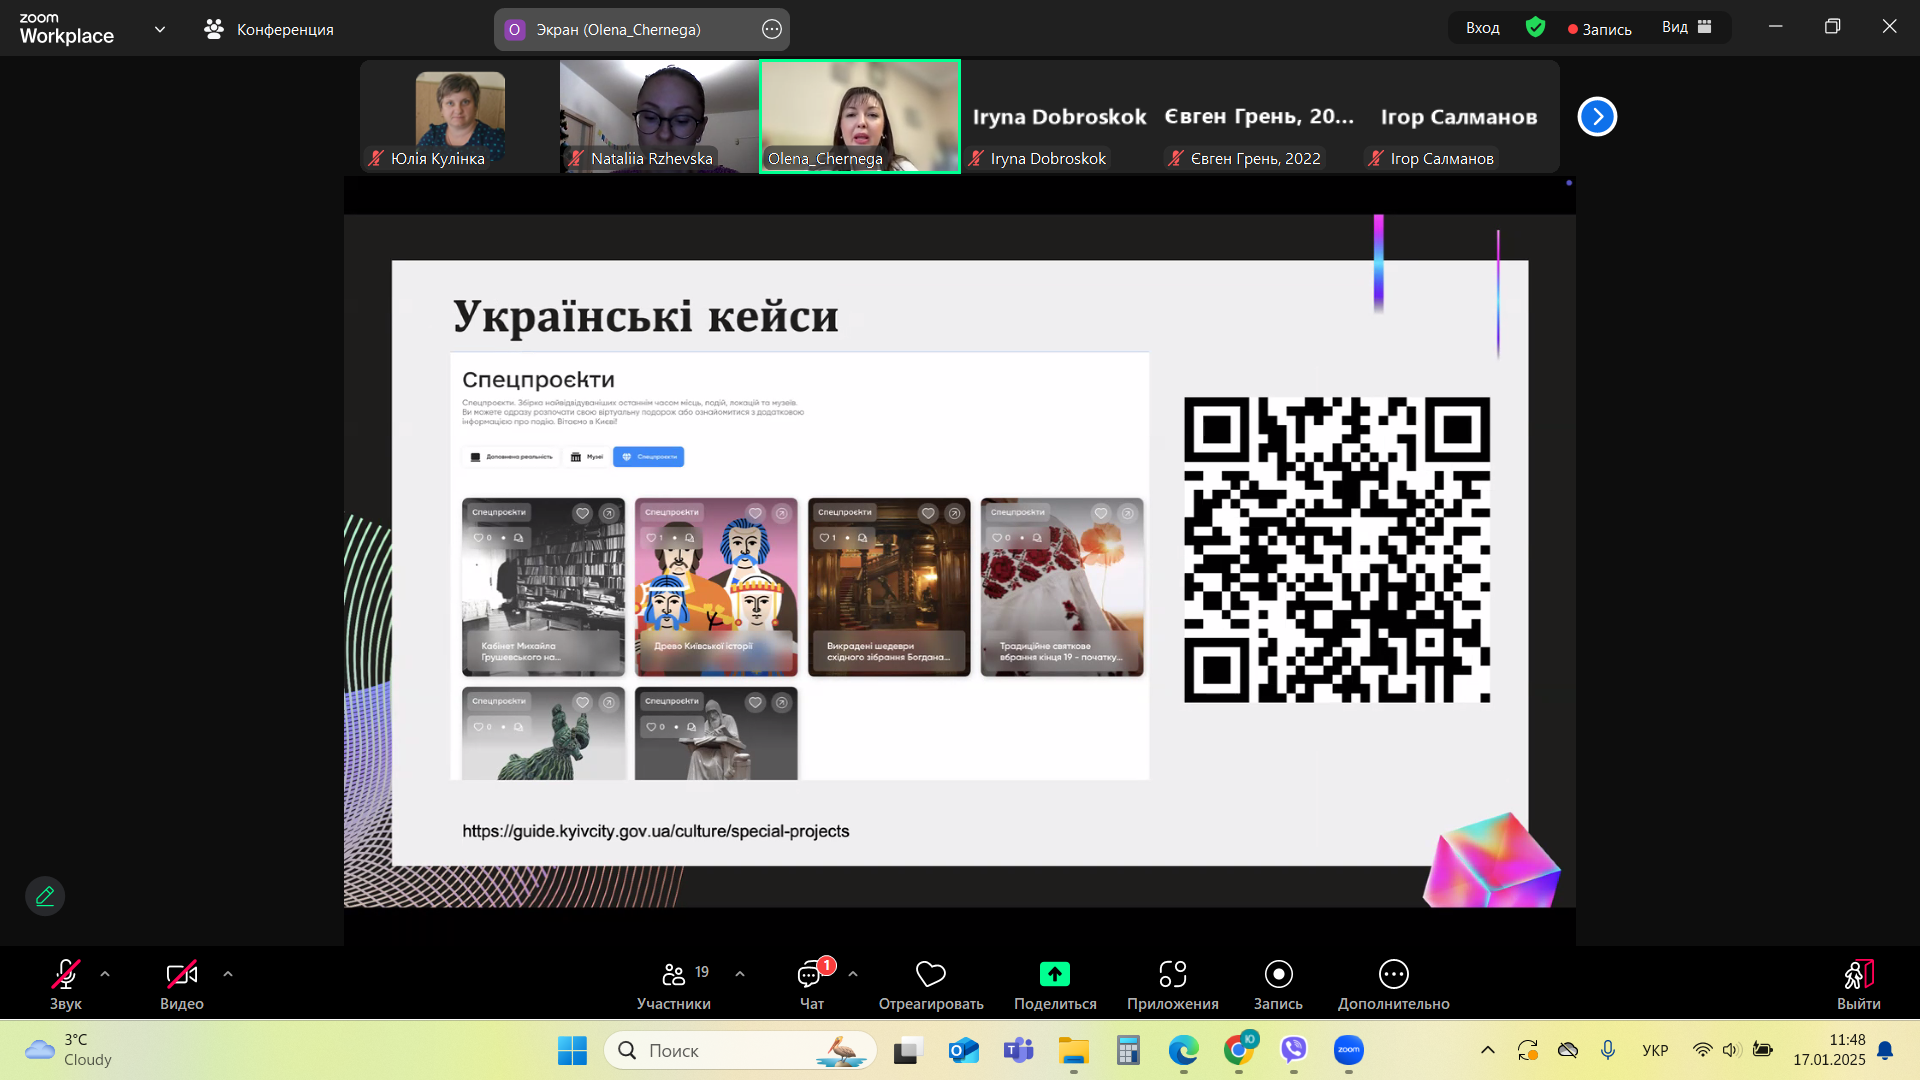This screenshot has height=1080, width=1920.
Task: Open Приложения apps panel
Action: pos(1173,984)
